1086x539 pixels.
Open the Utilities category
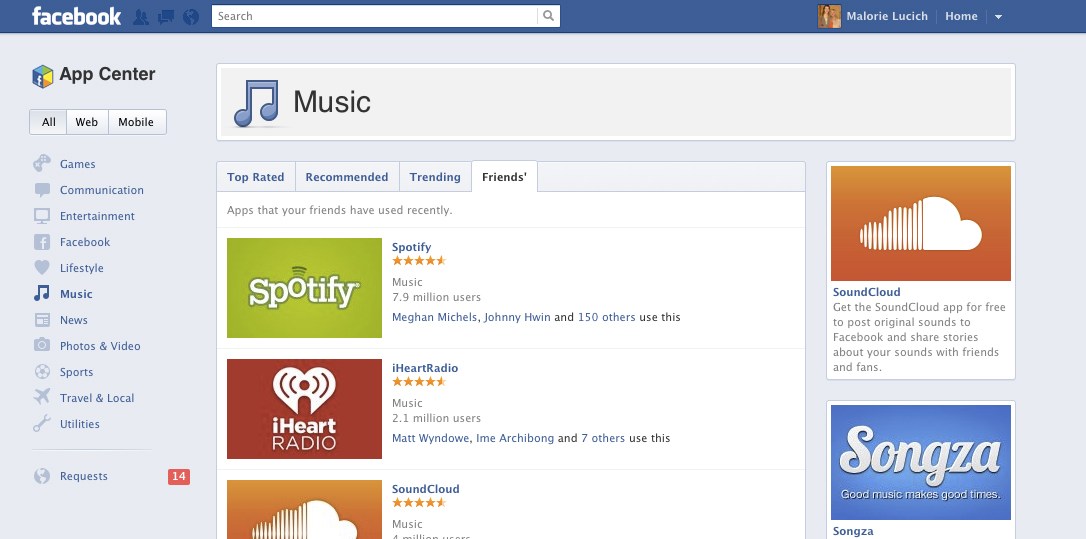[x=80, y=424]
